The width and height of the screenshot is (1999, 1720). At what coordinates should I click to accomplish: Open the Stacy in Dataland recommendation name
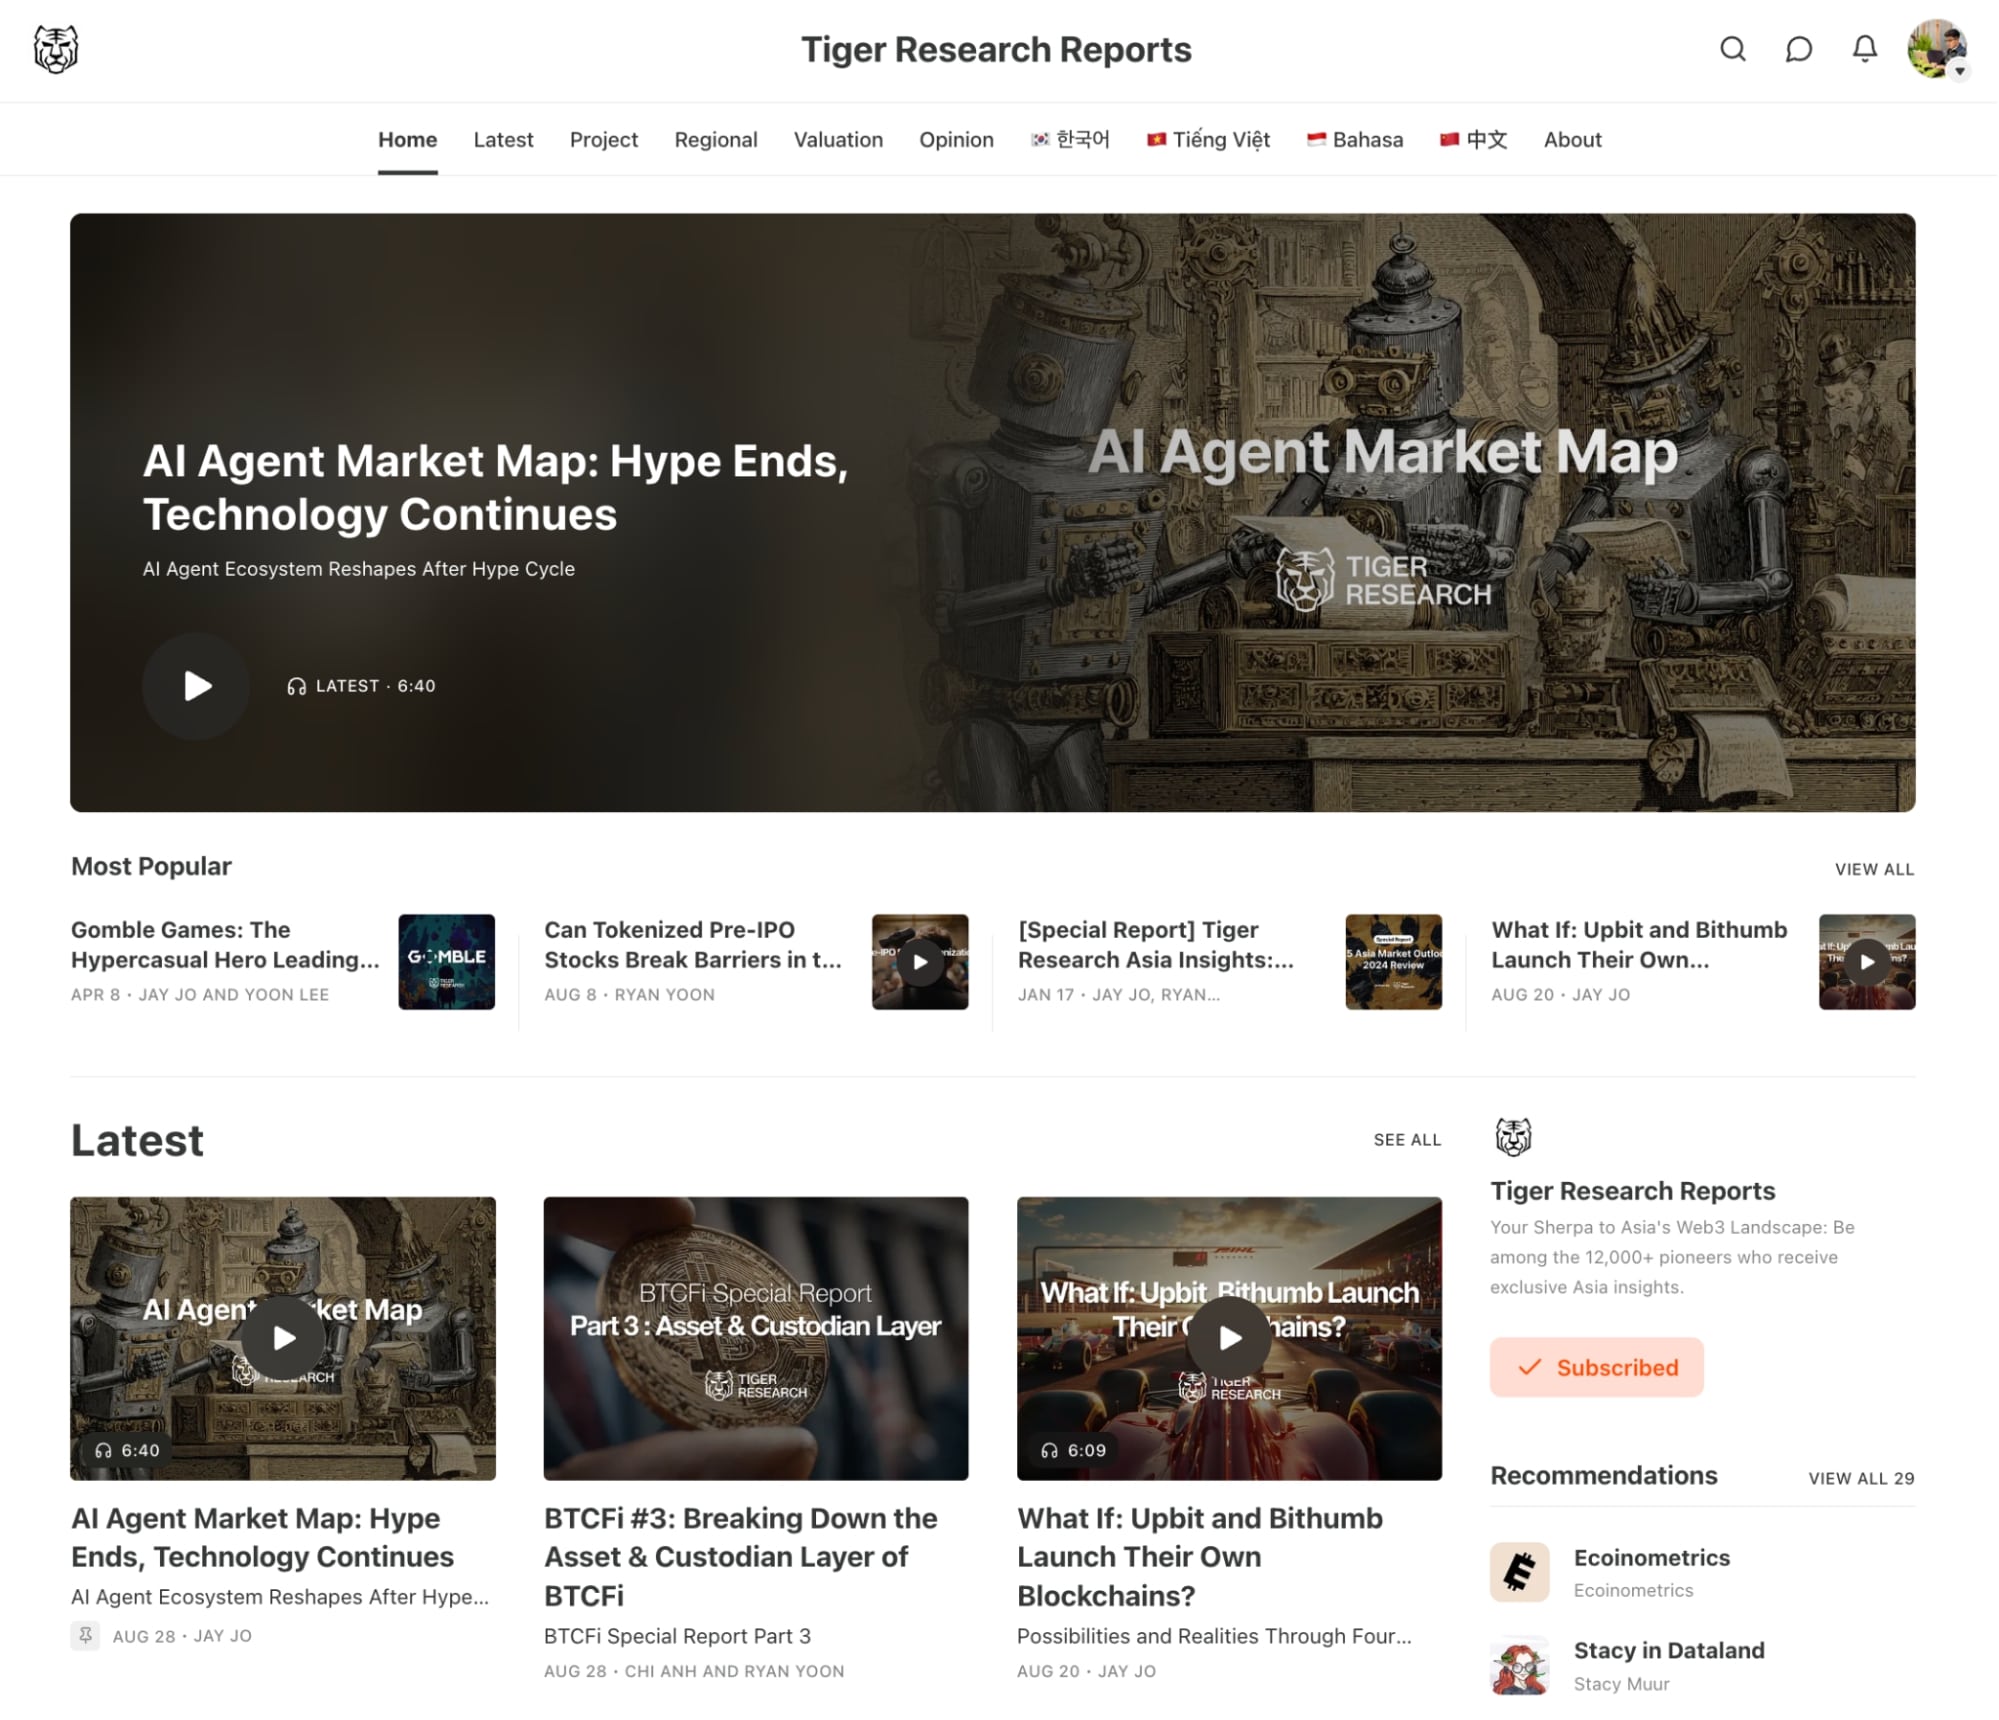click(x=1669, y=1651)
